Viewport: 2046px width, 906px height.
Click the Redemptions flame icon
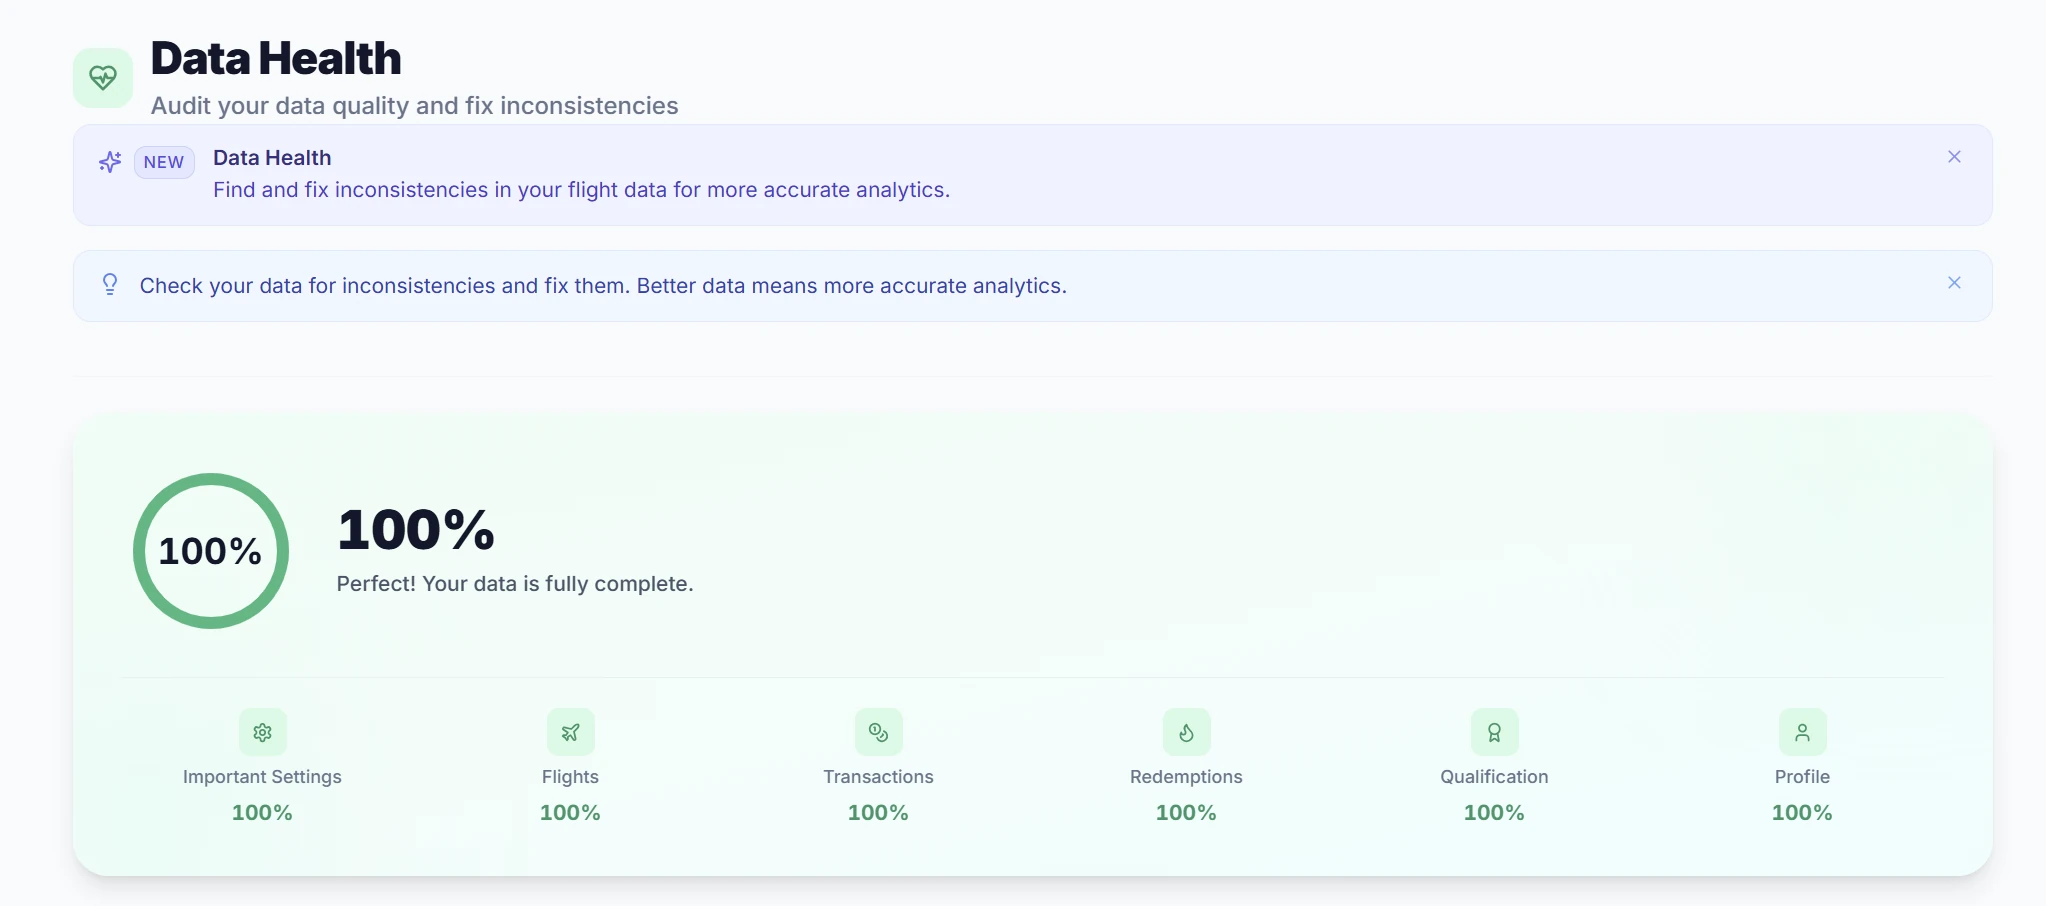1186,732
